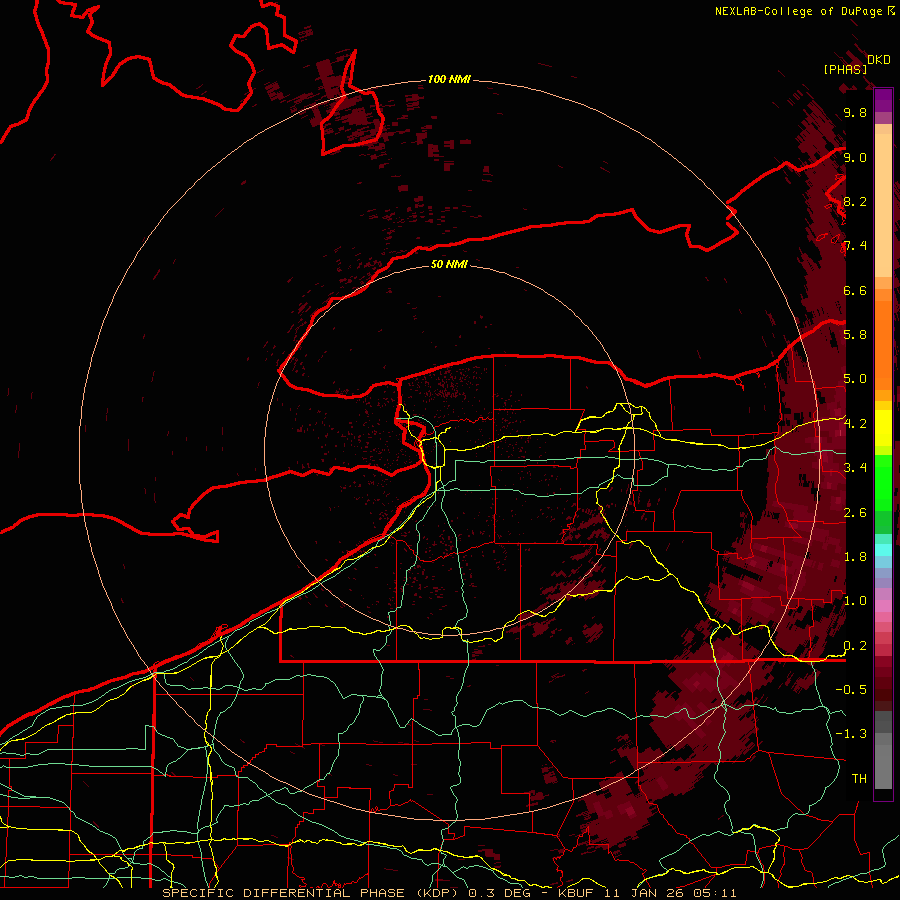Click the 9.8 value on the color scale

[855, 112]
